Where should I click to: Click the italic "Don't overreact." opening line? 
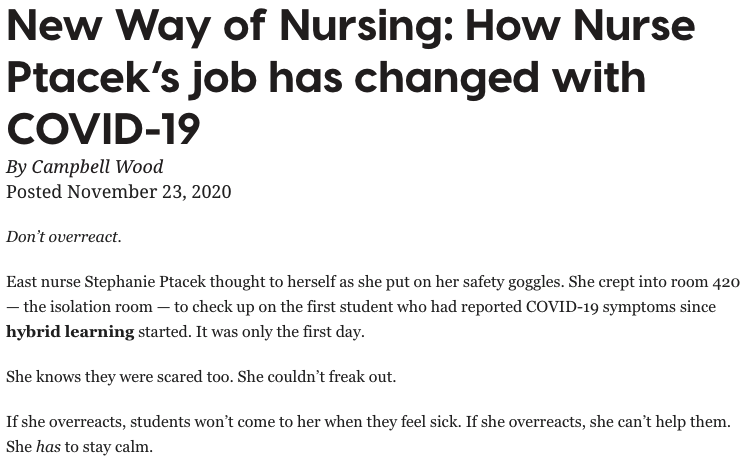pos(64,237)
